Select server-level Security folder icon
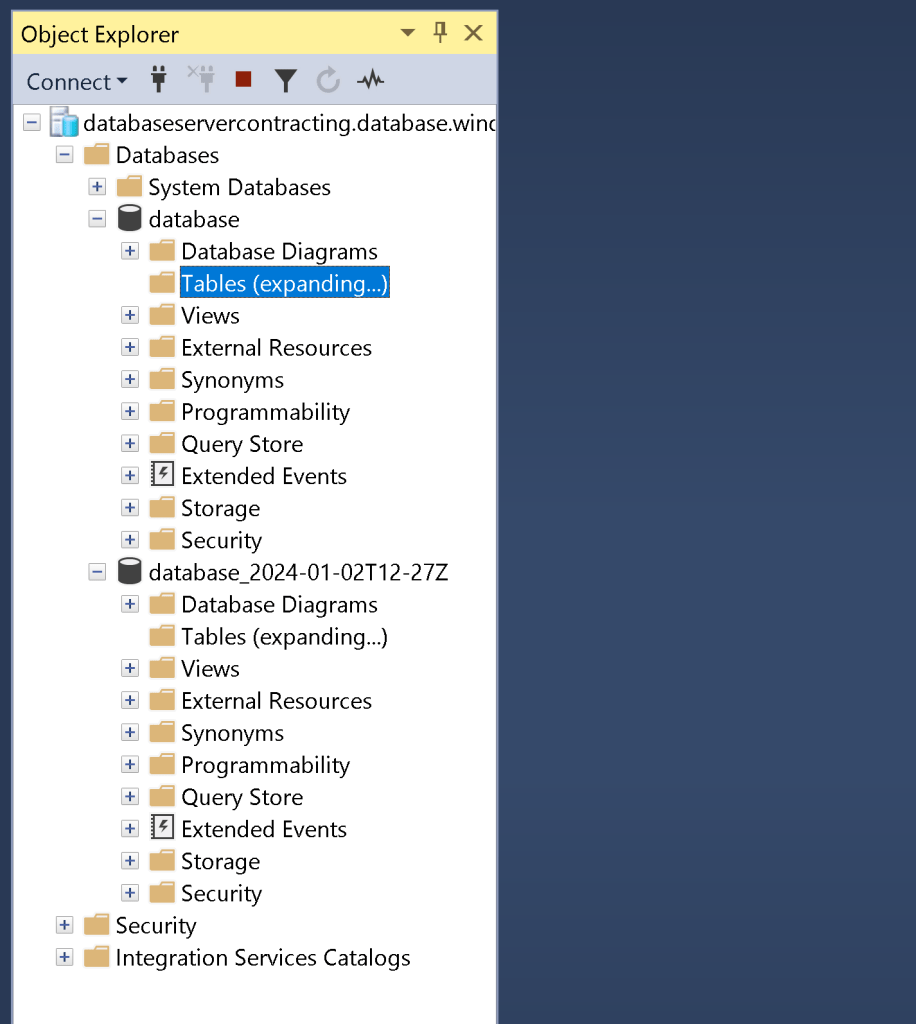916x1024 pixels. pos(97,924)
